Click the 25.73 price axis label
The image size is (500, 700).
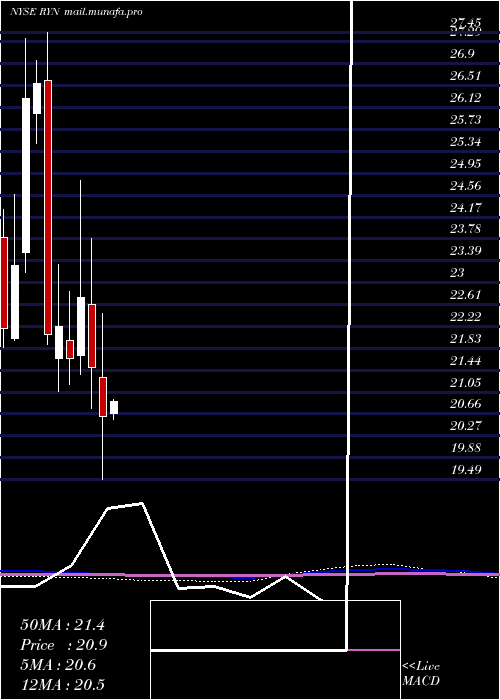465,120
